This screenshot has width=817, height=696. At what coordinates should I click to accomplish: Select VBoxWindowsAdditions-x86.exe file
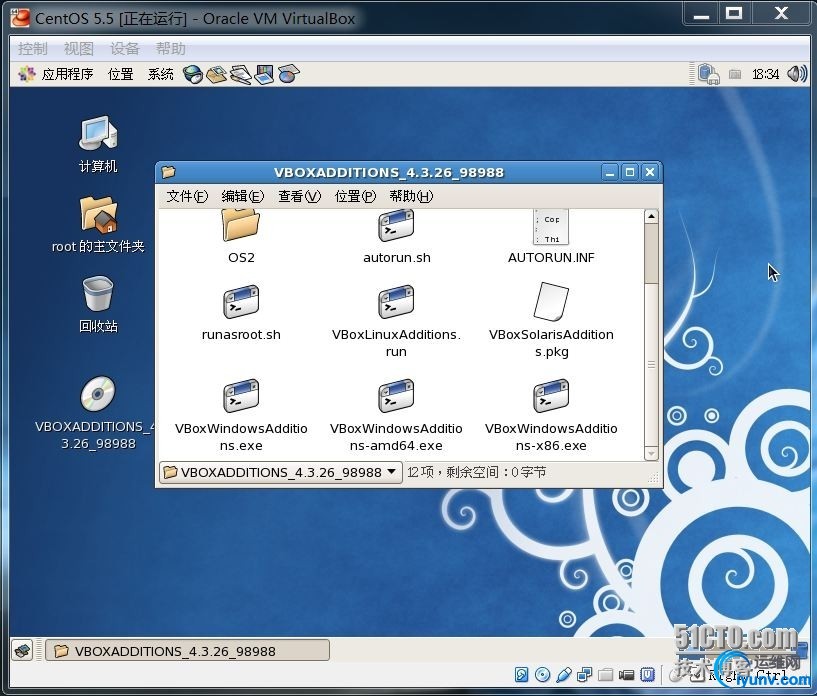(x=551, y=415)
